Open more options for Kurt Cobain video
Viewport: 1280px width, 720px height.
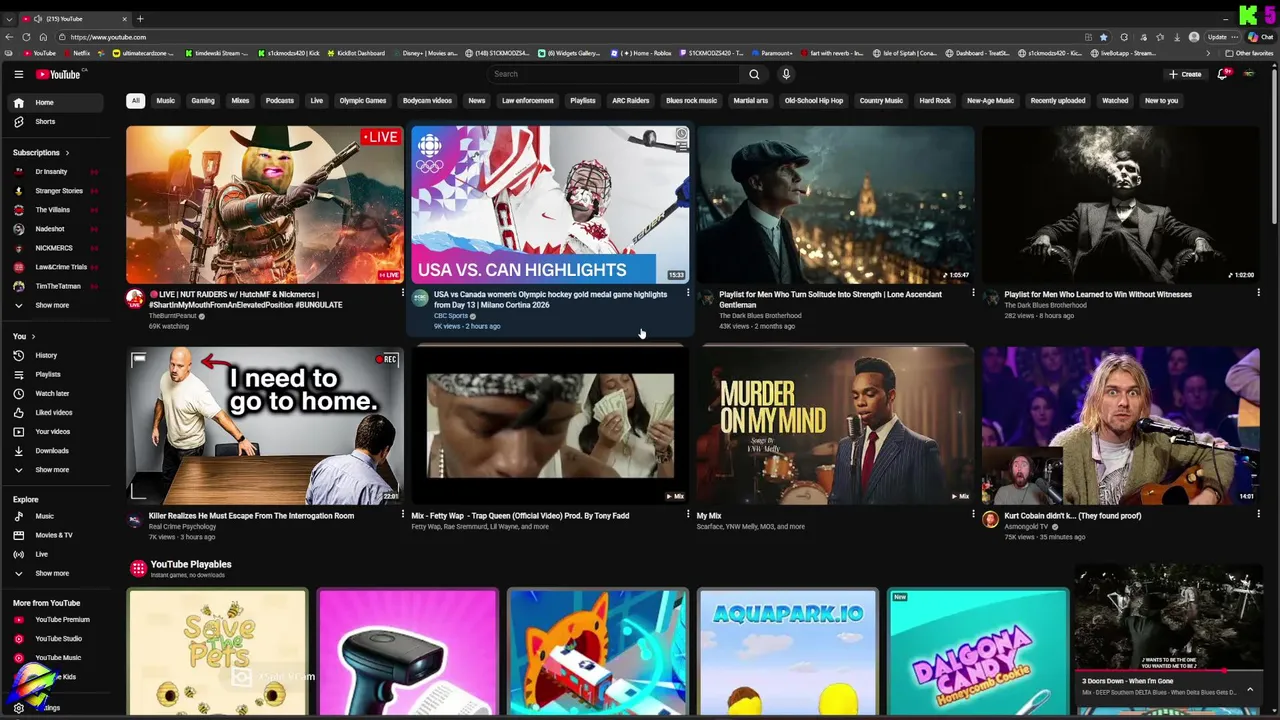[1258, 515]
